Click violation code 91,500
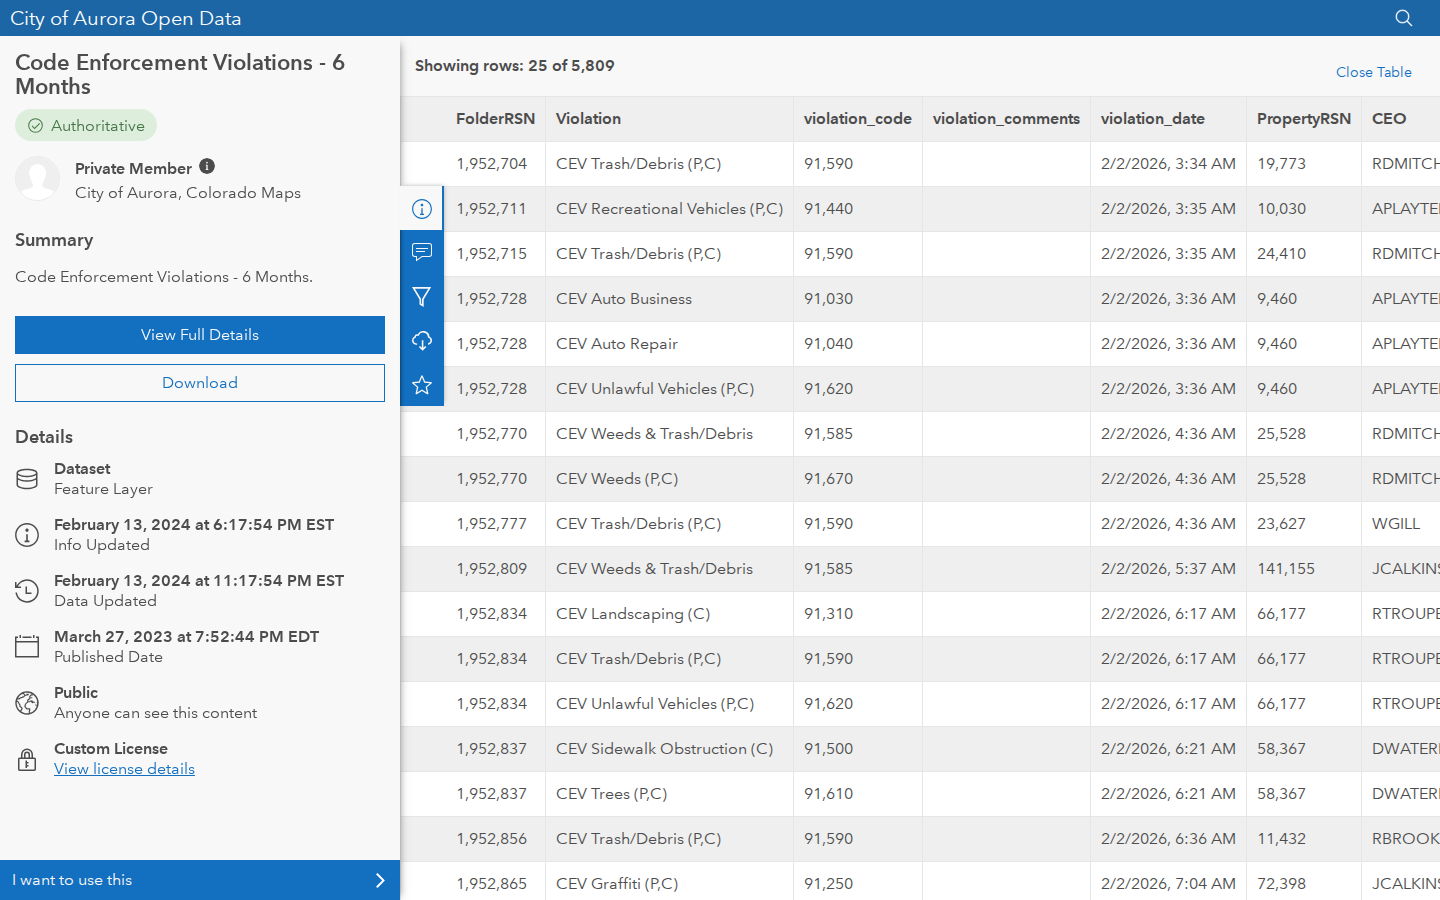This screenshot has height=900, width=1440. pos(828,749)
